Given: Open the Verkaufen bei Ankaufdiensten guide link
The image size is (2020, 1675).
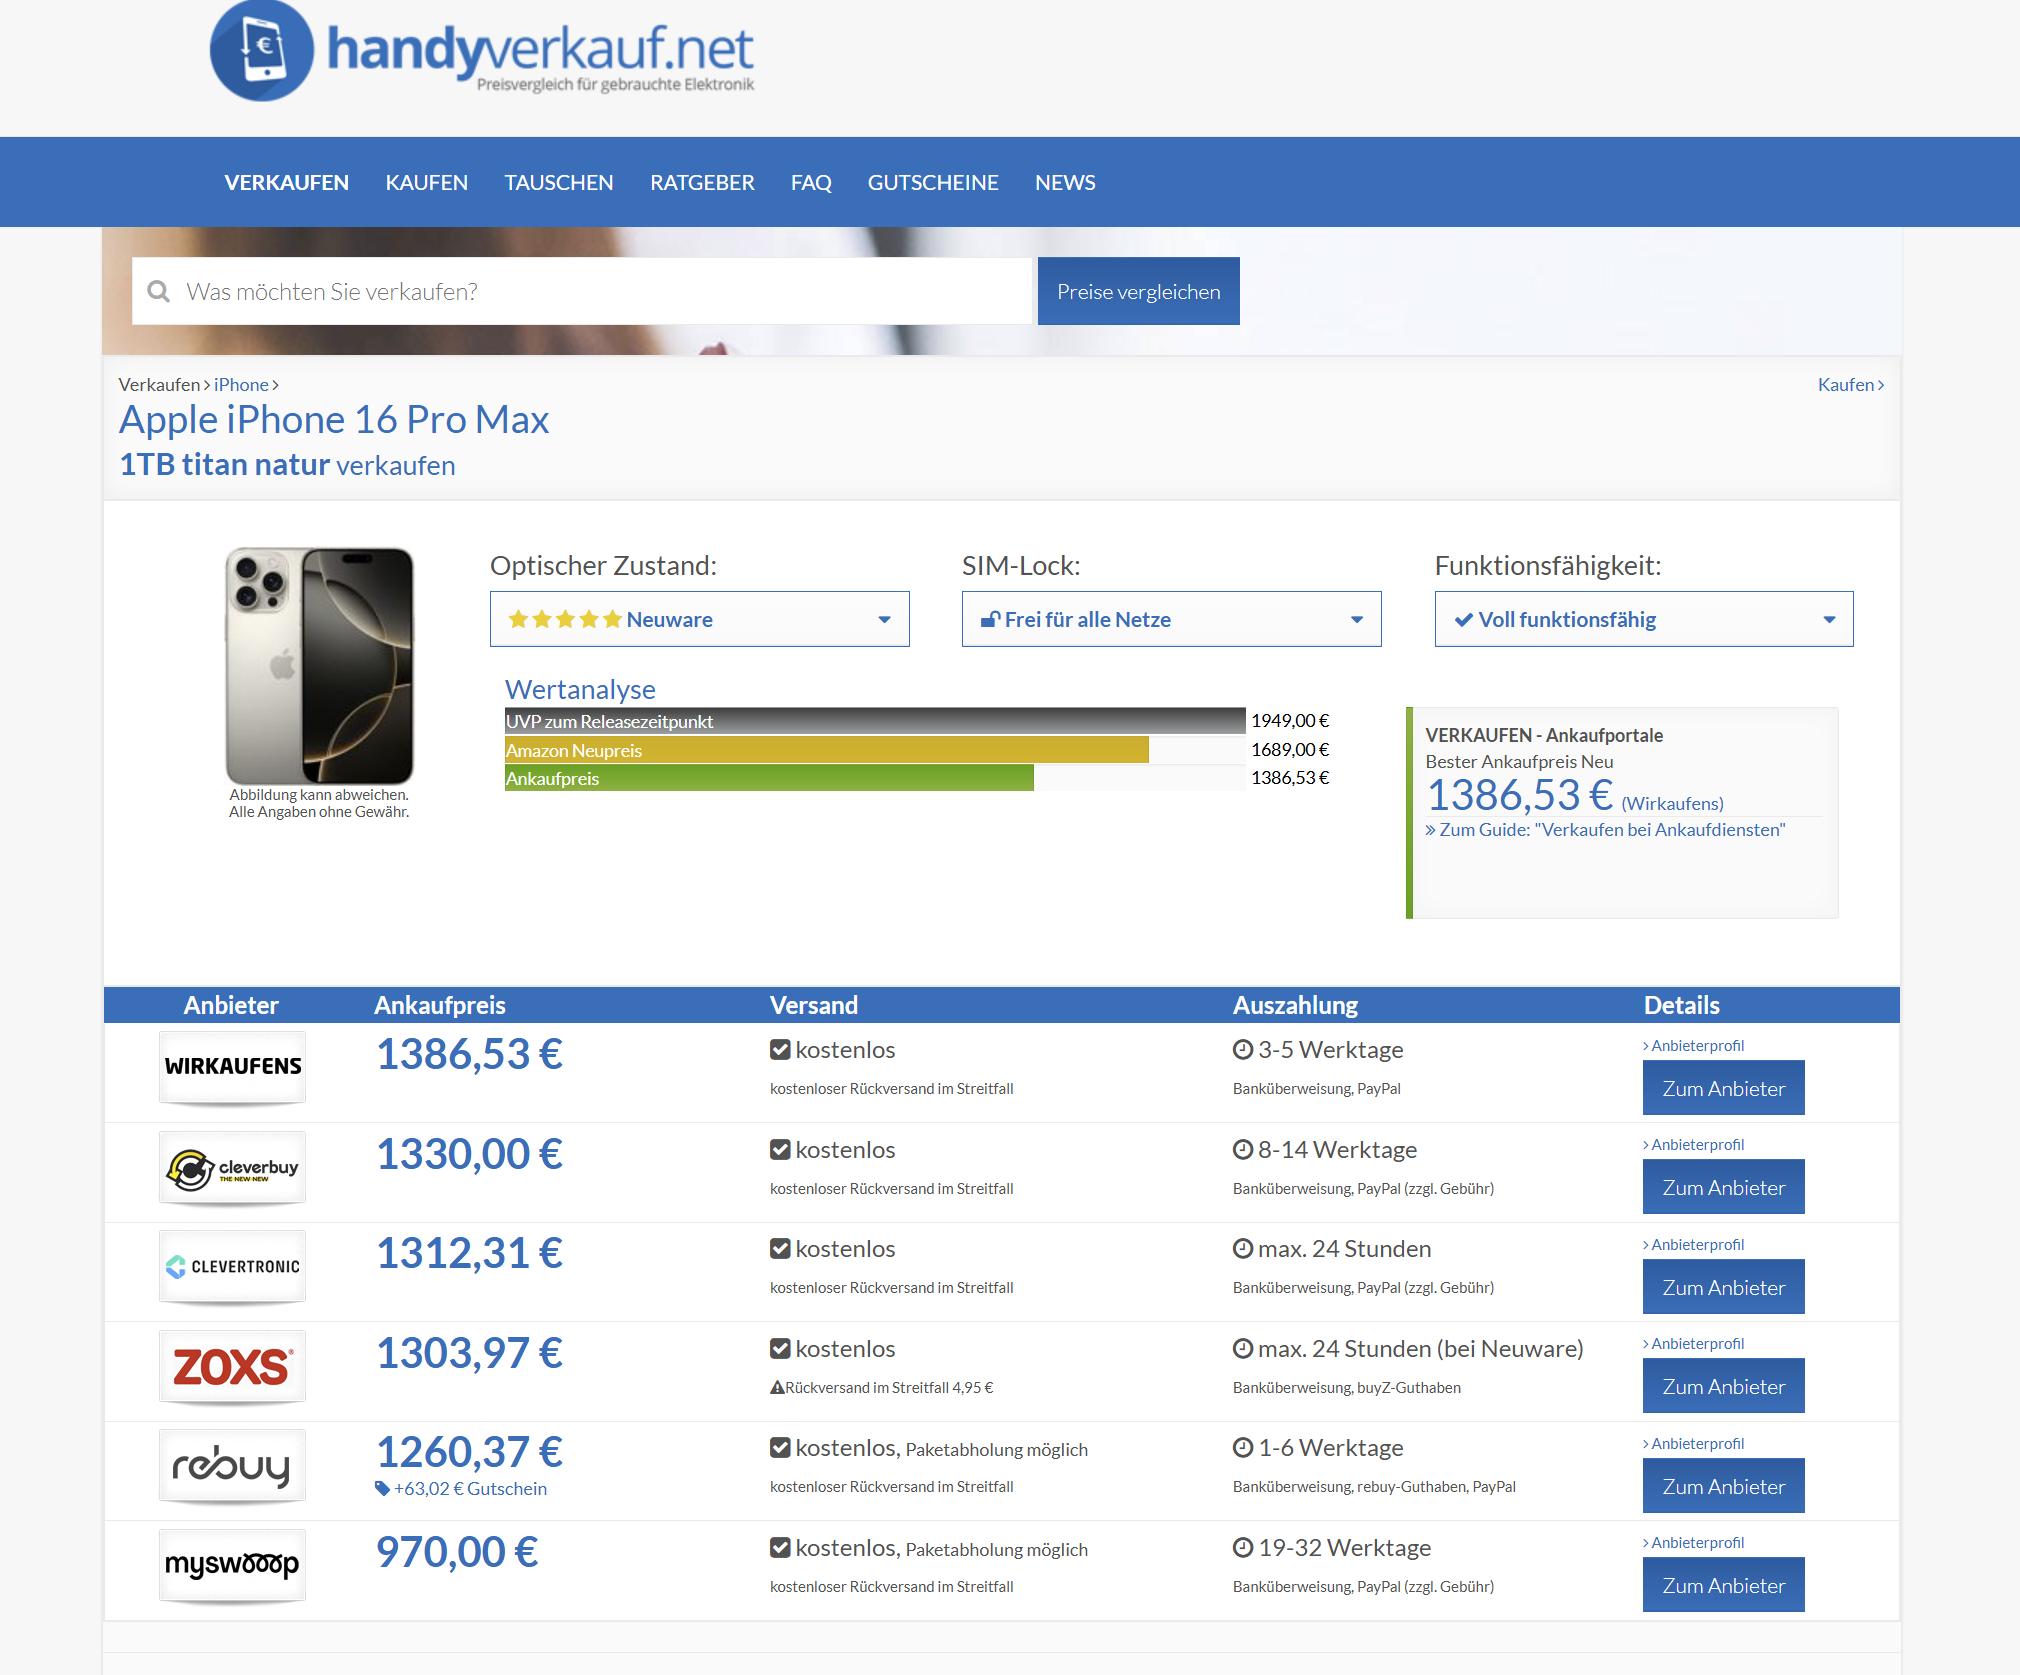Looking at the screenshot, I should coord(1605,830).
